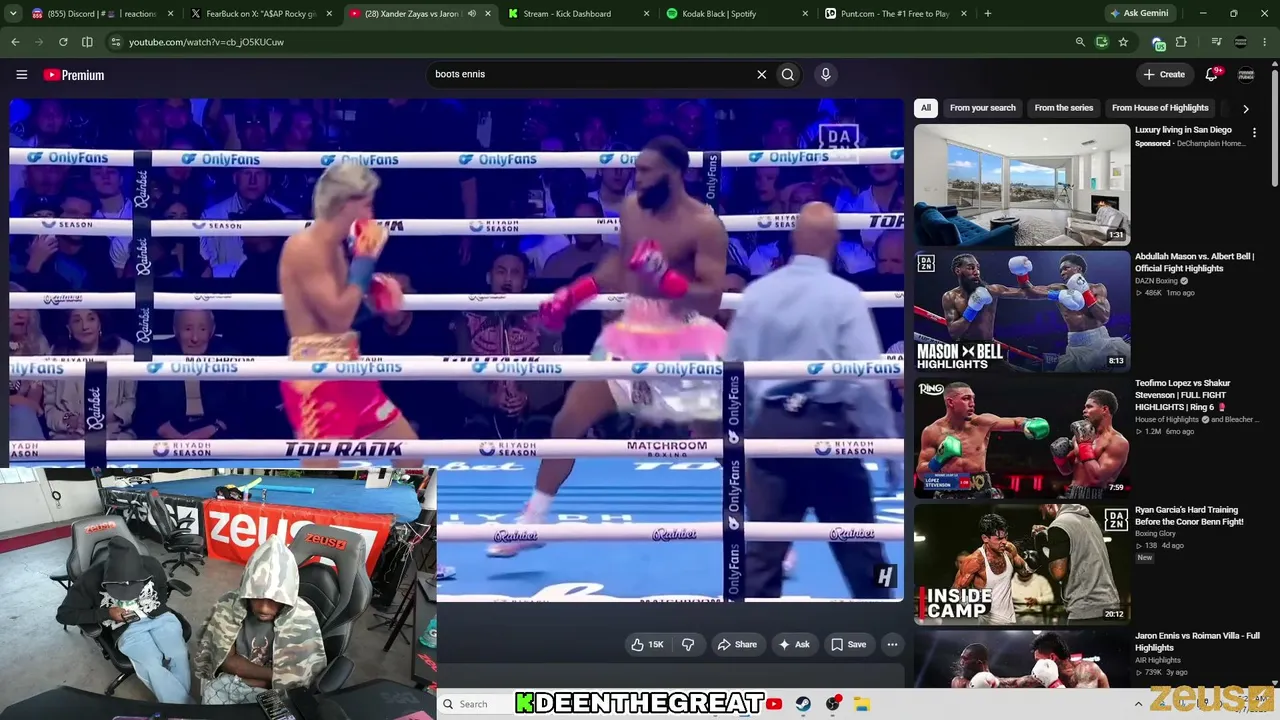Select the 'From your search' chip
Screen dimensions: 1280x720
coord(982,108)
